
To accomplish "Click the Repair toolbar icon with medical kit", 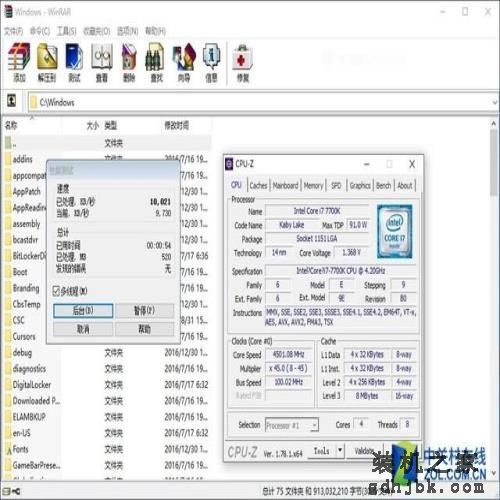I will pyautogui.click(x=243, y=63).
